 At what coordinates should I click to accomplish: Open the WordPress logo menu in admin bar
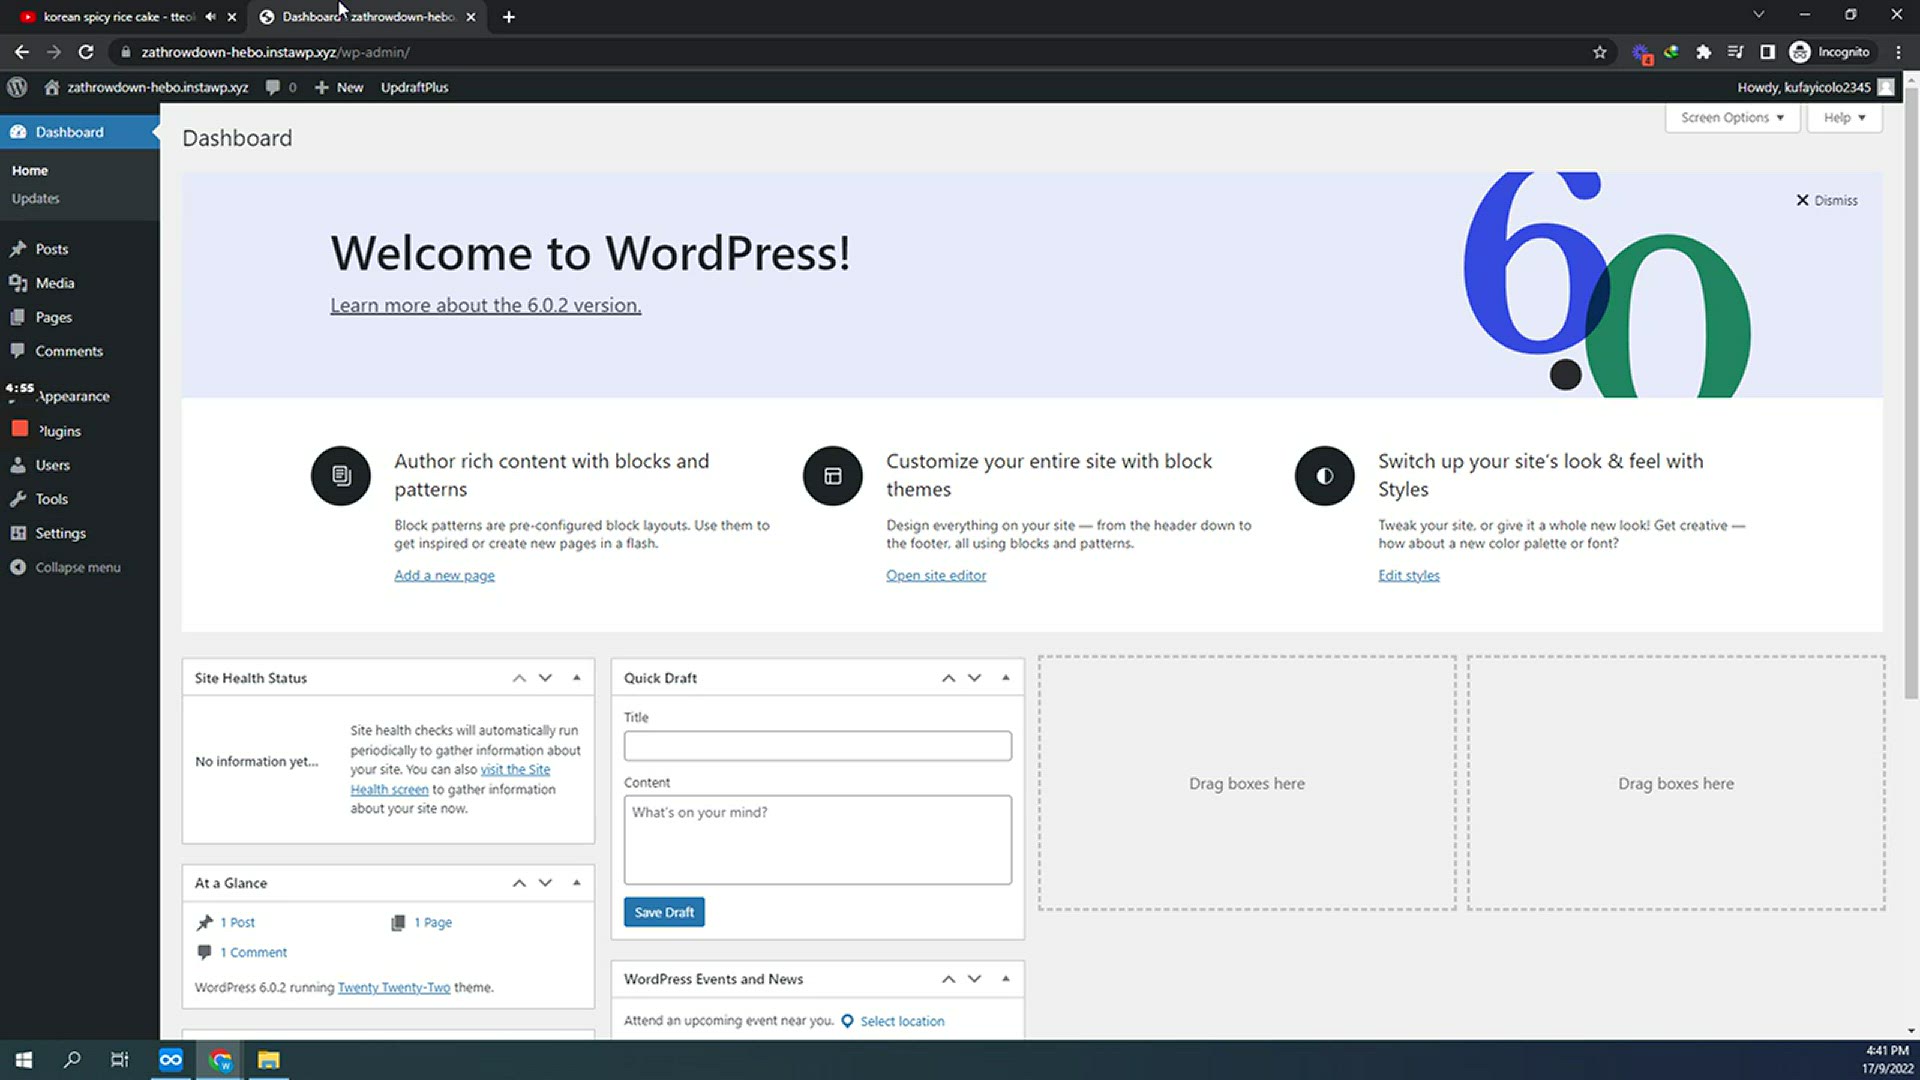point(17,87)
